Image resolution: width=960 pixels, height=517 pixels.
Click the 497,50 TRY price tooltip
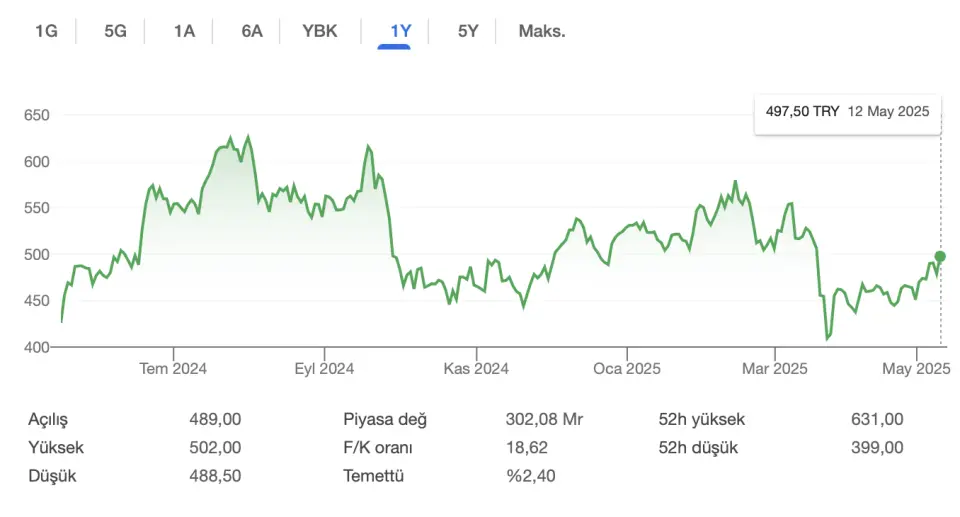[847, 114]
